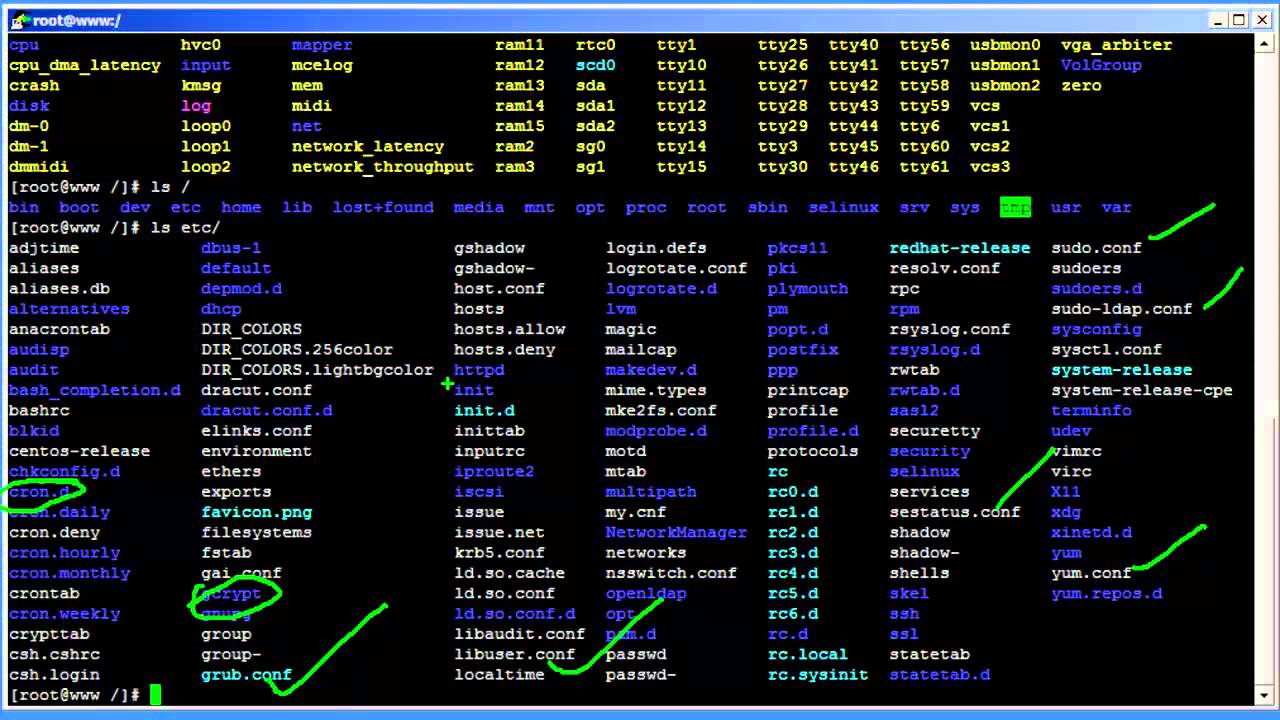Click the 'vga_arbiter' device entry
Image resolution: width=1280 pixels, height=720 pixels.
(1117, 45)
